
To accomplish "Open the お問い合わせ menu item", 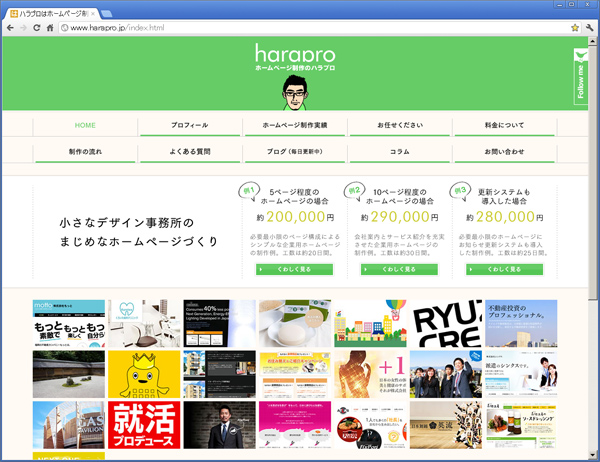I will pos(504,152).
